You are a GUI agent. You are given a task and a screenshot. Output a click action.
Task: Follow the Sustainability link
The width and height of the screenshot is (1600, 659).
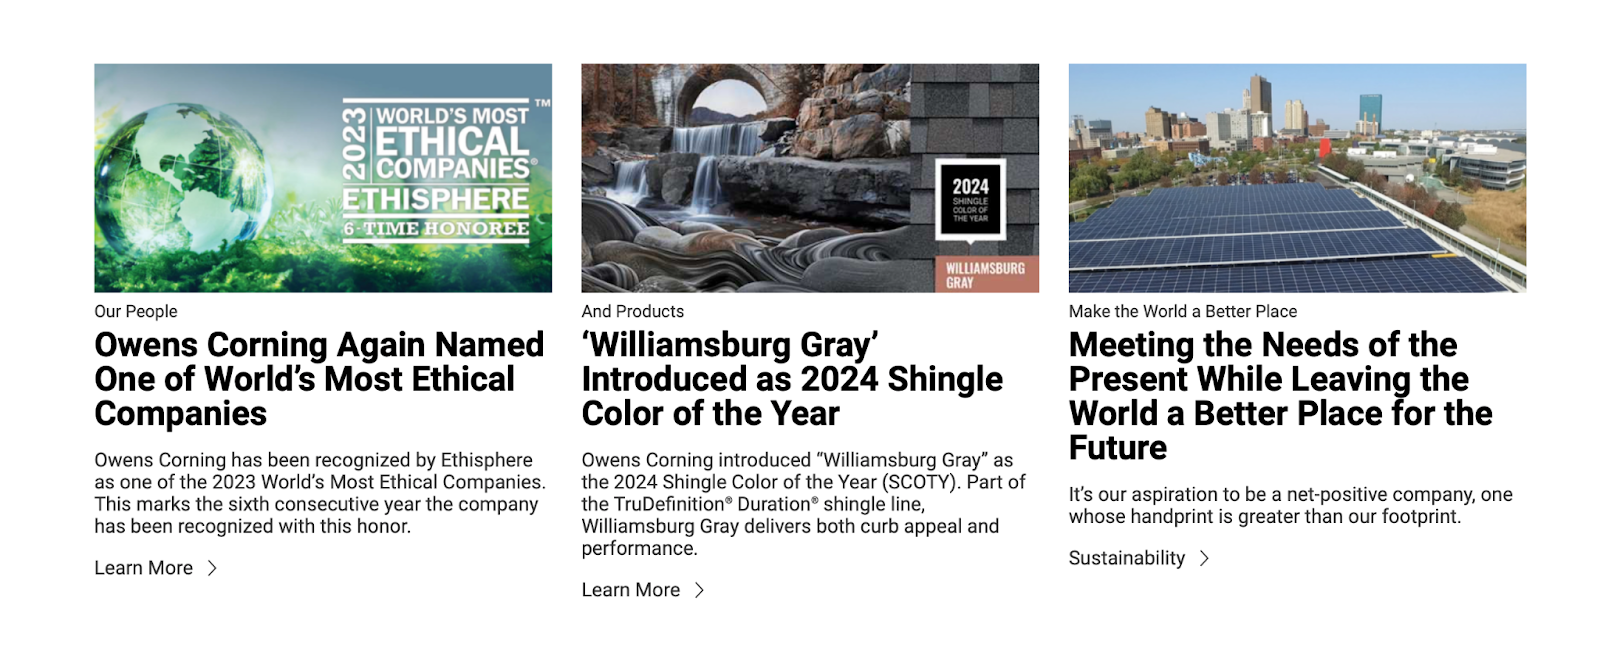1127,558
